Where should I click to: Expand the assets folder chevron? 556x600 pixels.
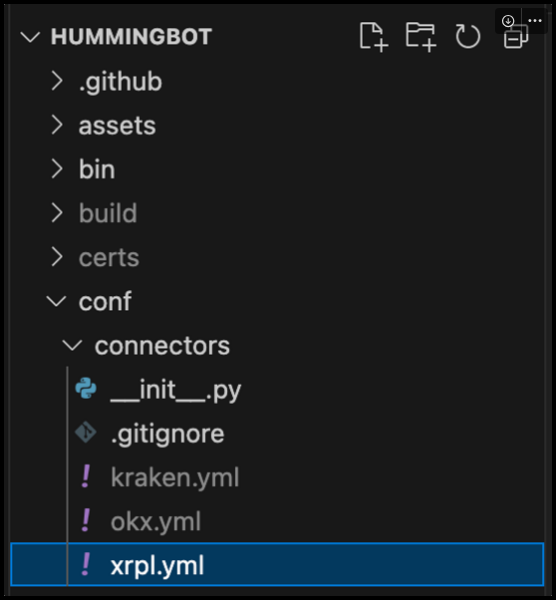click(57, 125)
